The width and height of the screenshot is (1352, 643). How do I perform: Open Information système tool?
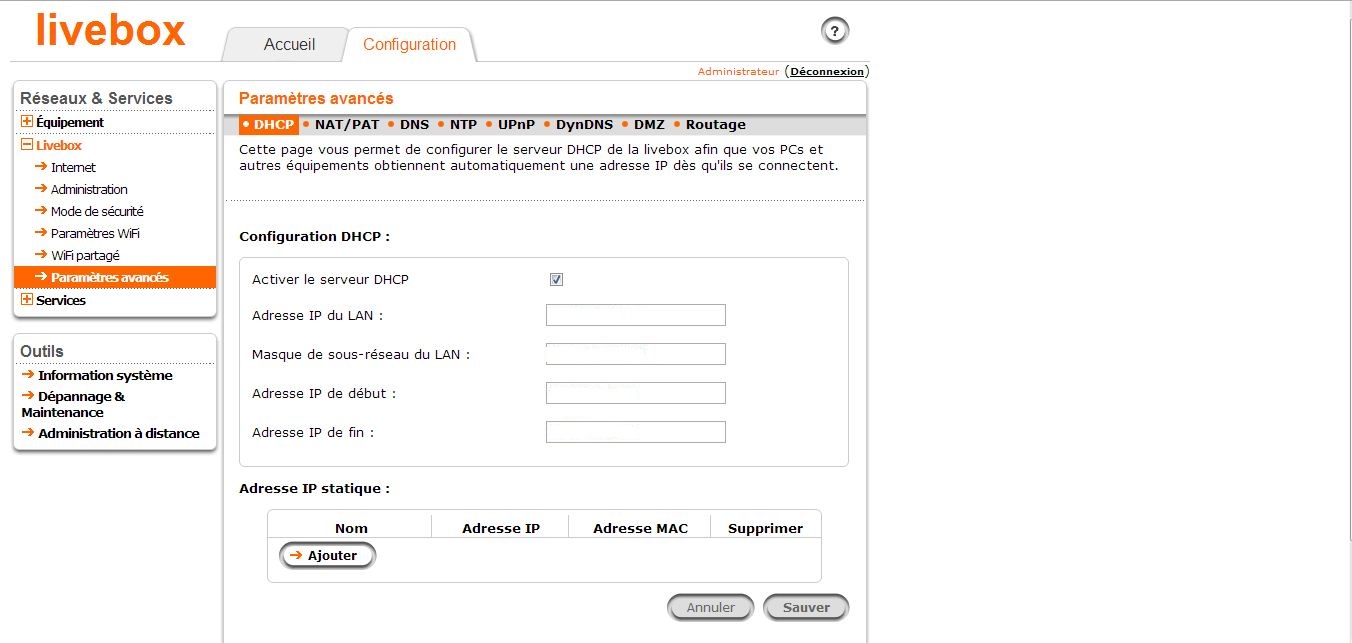click(x=105, y=376)
